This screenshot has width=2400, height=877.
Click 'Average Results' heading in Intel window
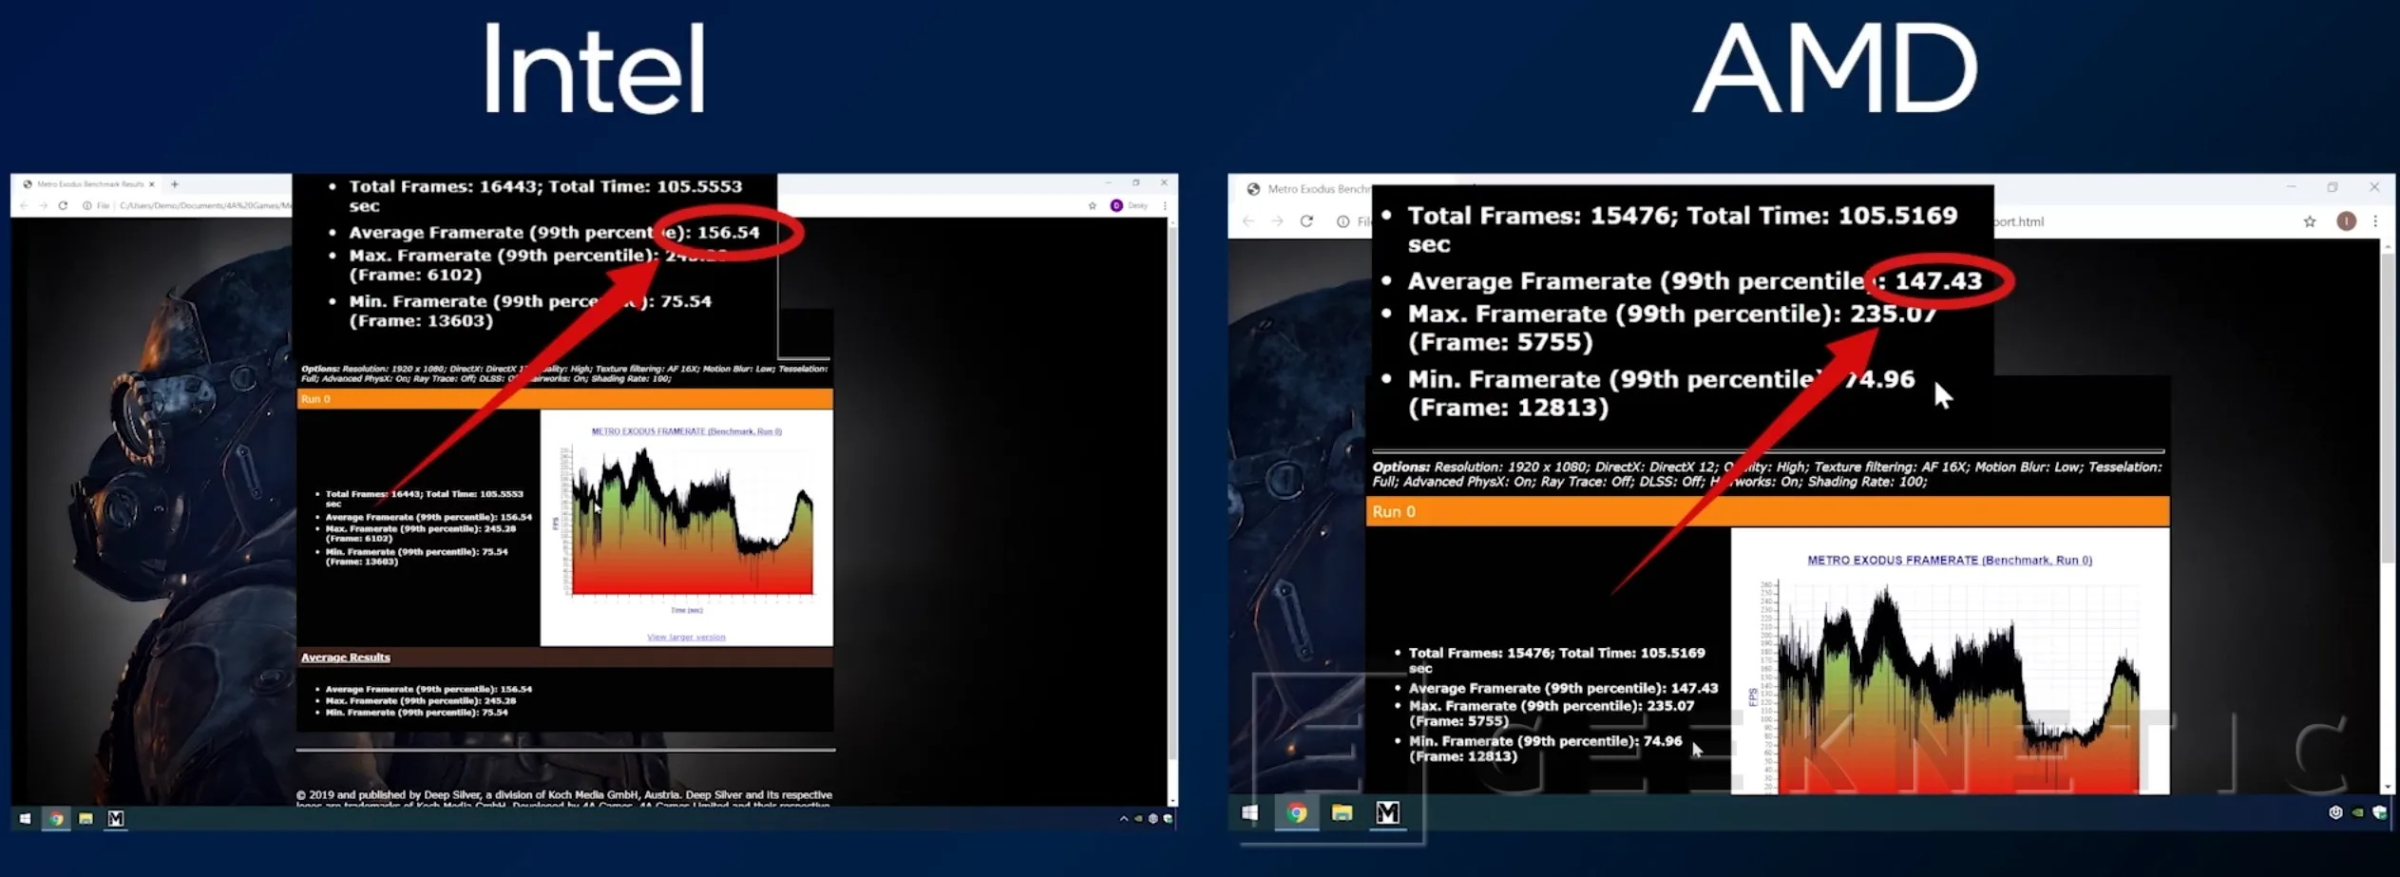346,657
